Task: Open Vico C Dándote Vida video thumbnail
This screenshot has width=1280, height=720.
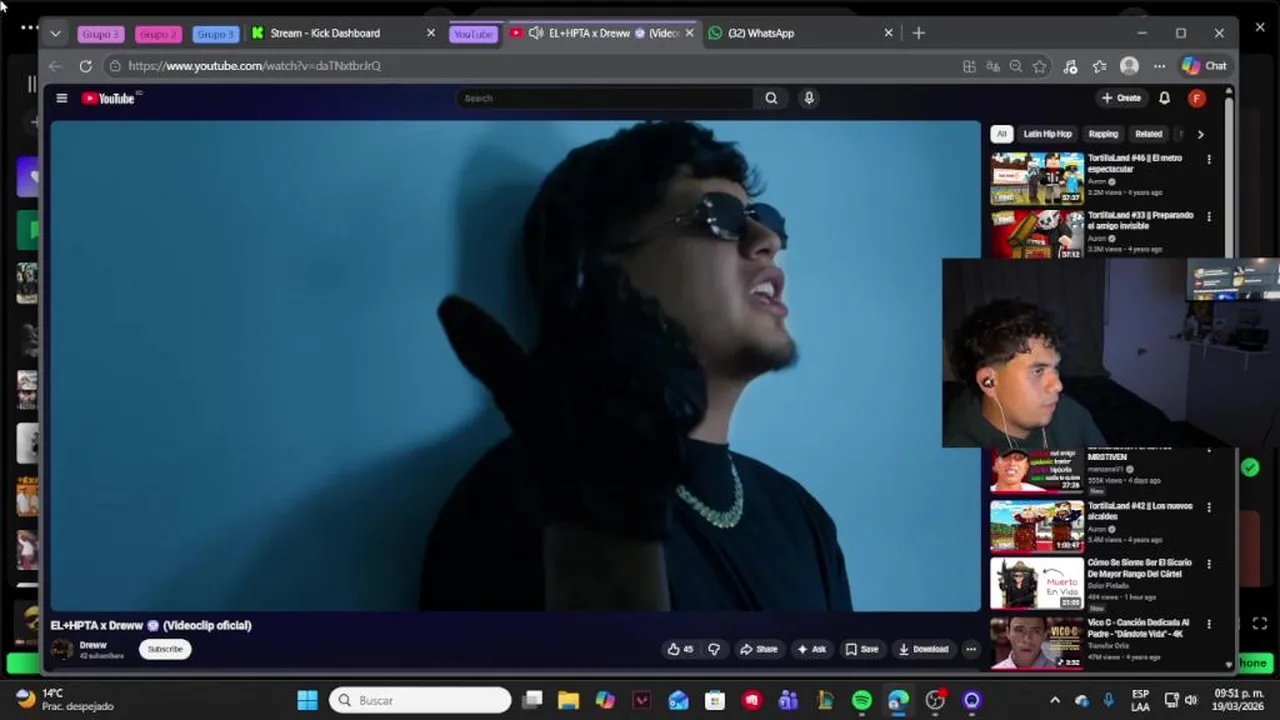Action: point(1037,642)
